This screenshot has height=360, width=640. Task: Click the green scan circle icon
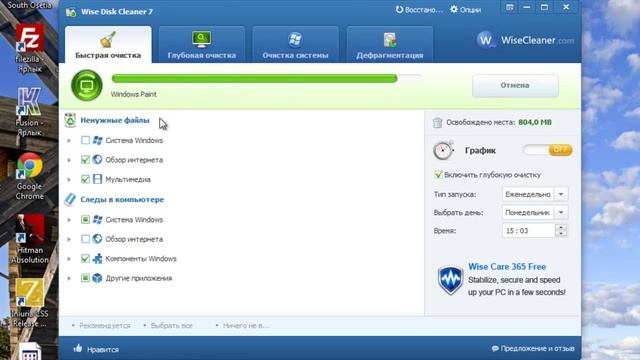click(87, 85)
